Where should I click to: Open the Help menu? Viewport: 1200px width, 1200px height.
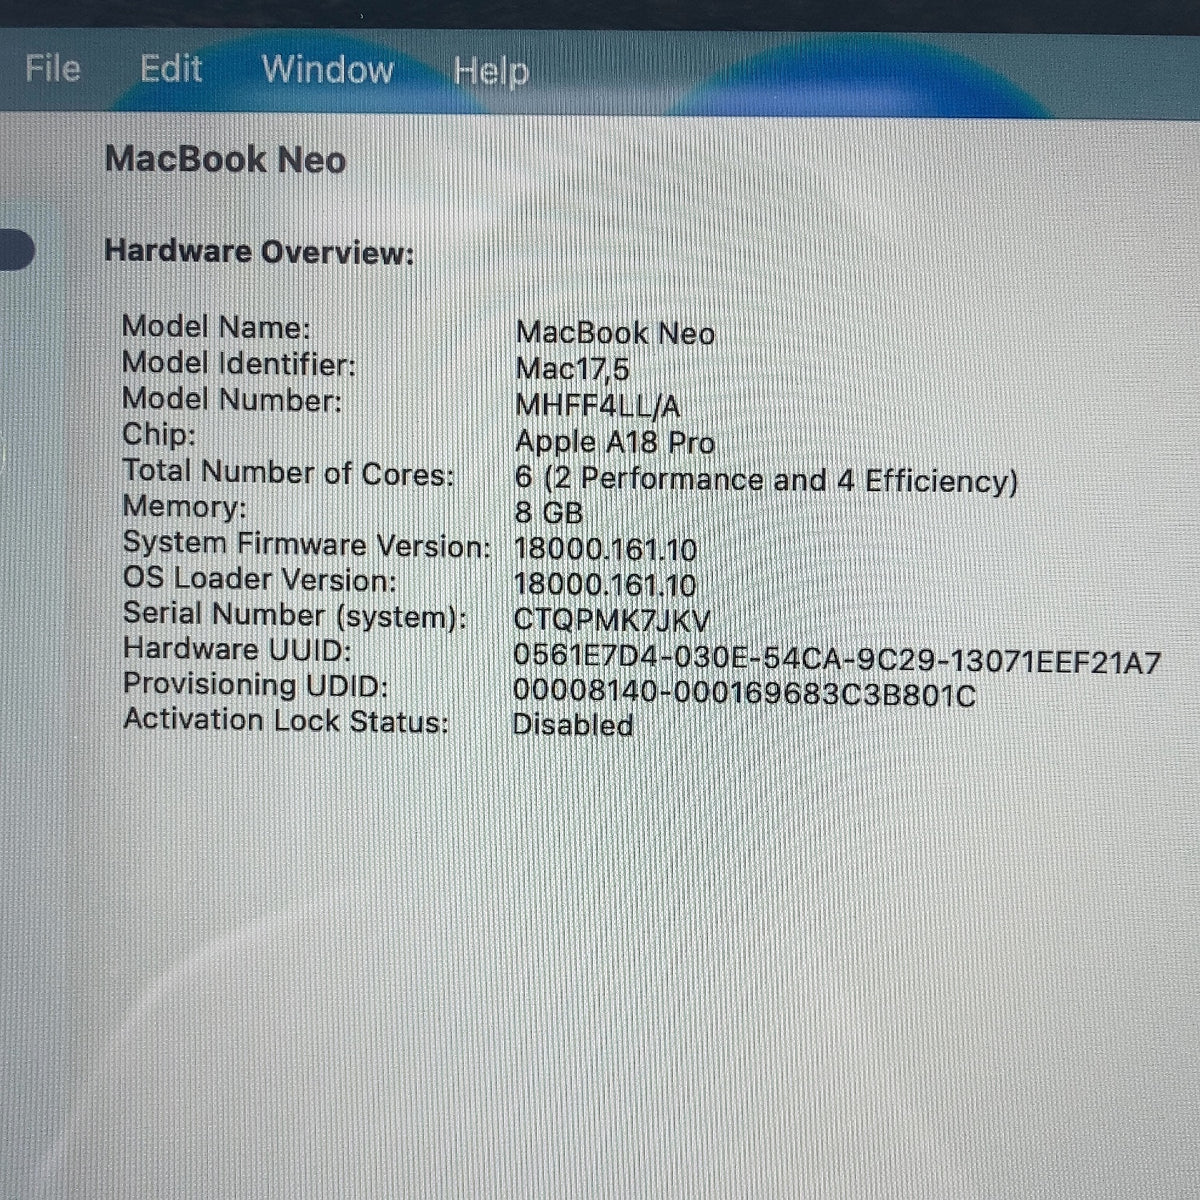point(491,72)
